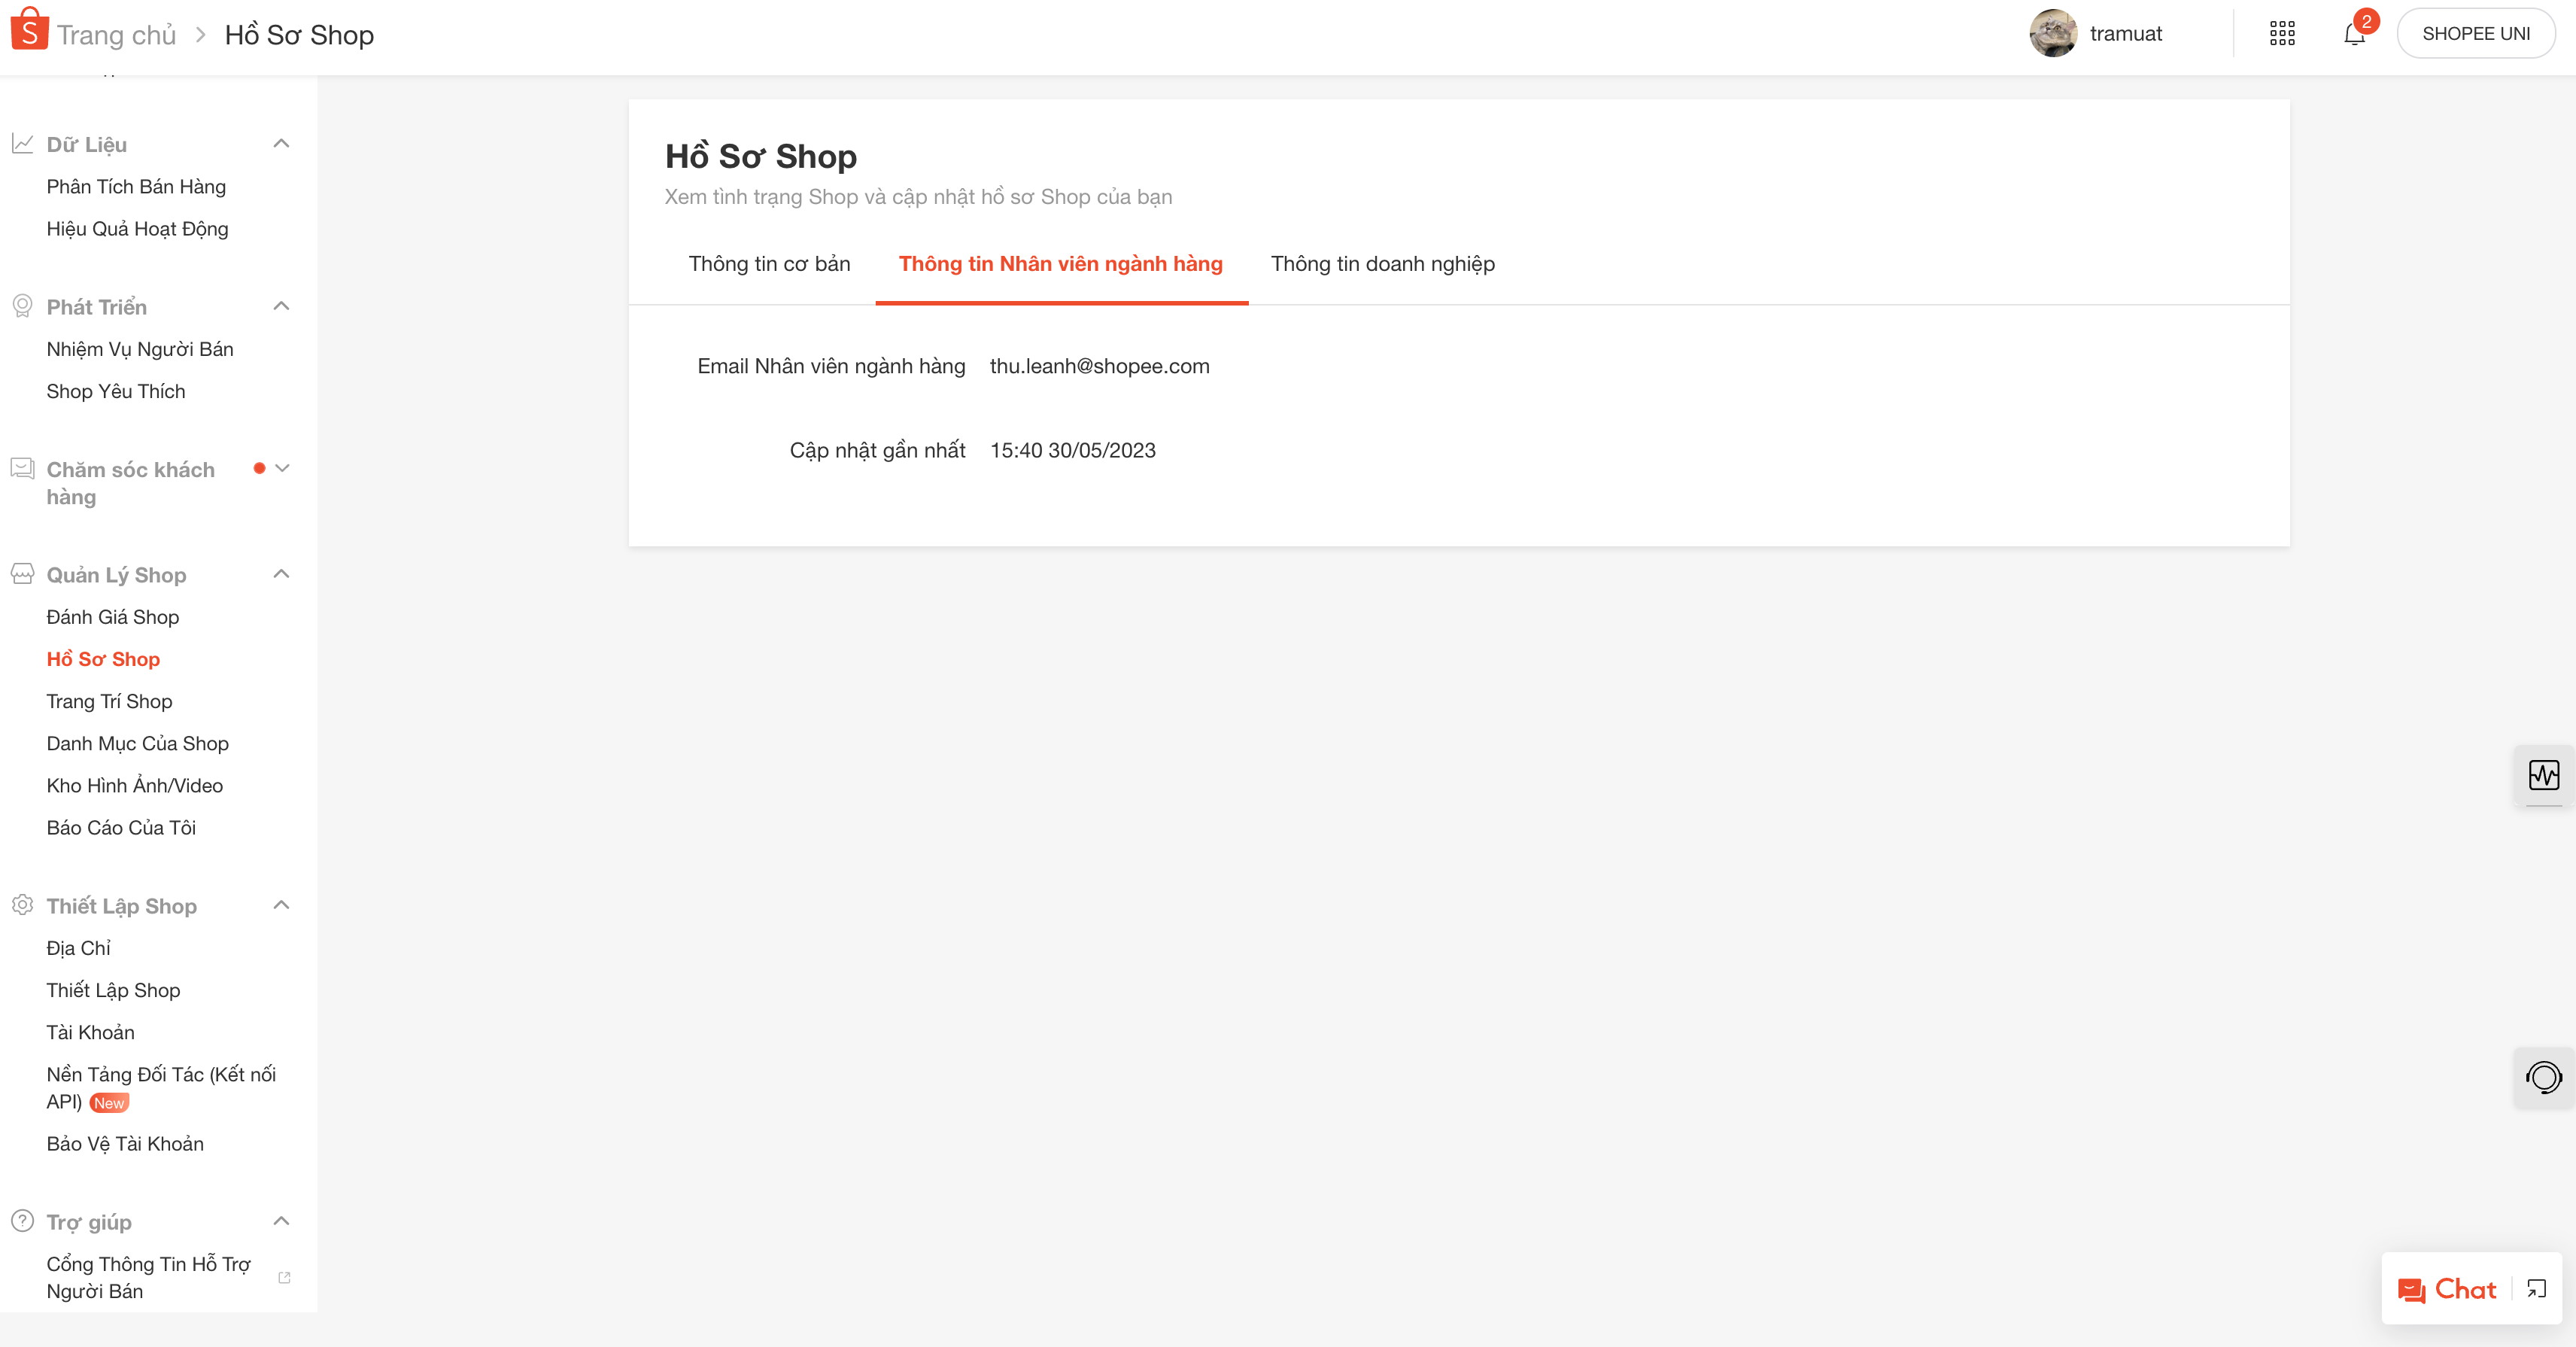Viewport: 2576px width, 1347px height.
Task: Collapse the Dữ Liệu section
Action: point(282,144)
